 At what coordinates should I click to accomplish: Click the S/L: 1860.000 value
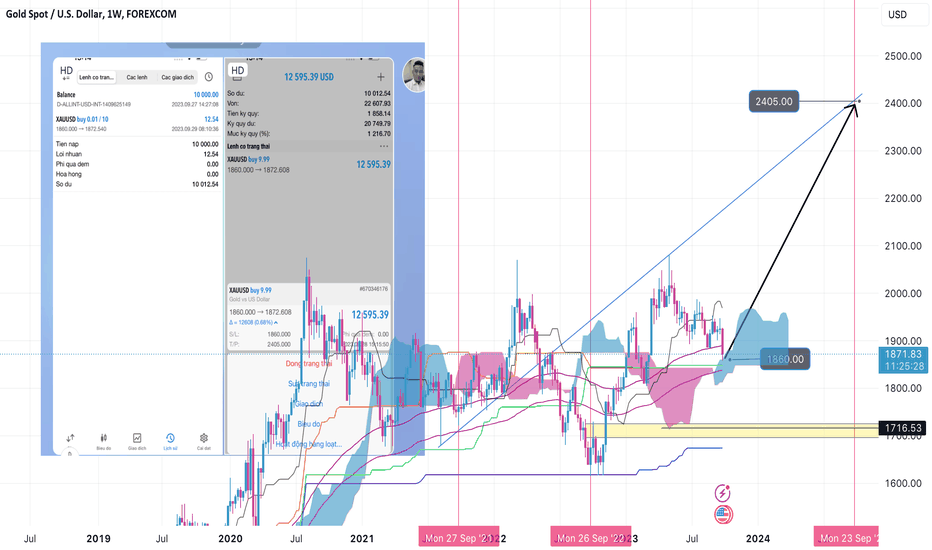(278, 334)
